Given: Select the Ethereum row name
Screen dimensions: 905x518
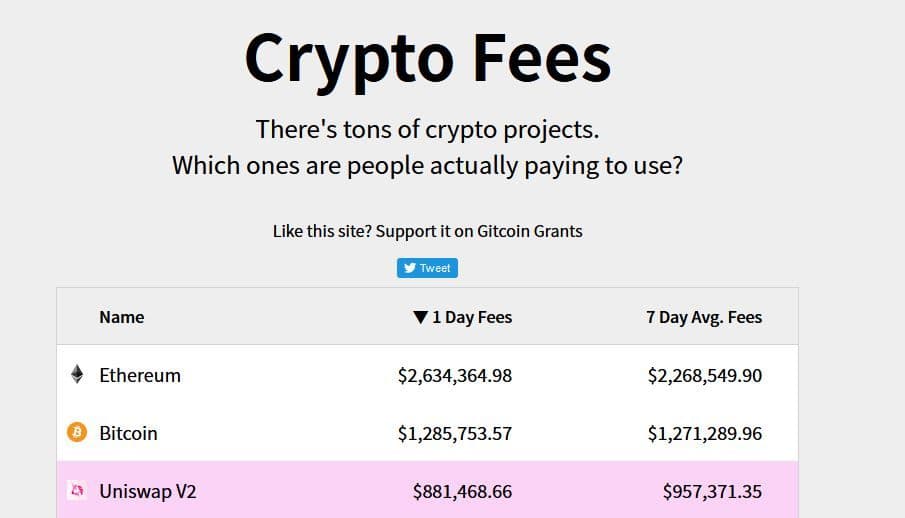Looking at the screenshot, I should [x=140, y=375].
